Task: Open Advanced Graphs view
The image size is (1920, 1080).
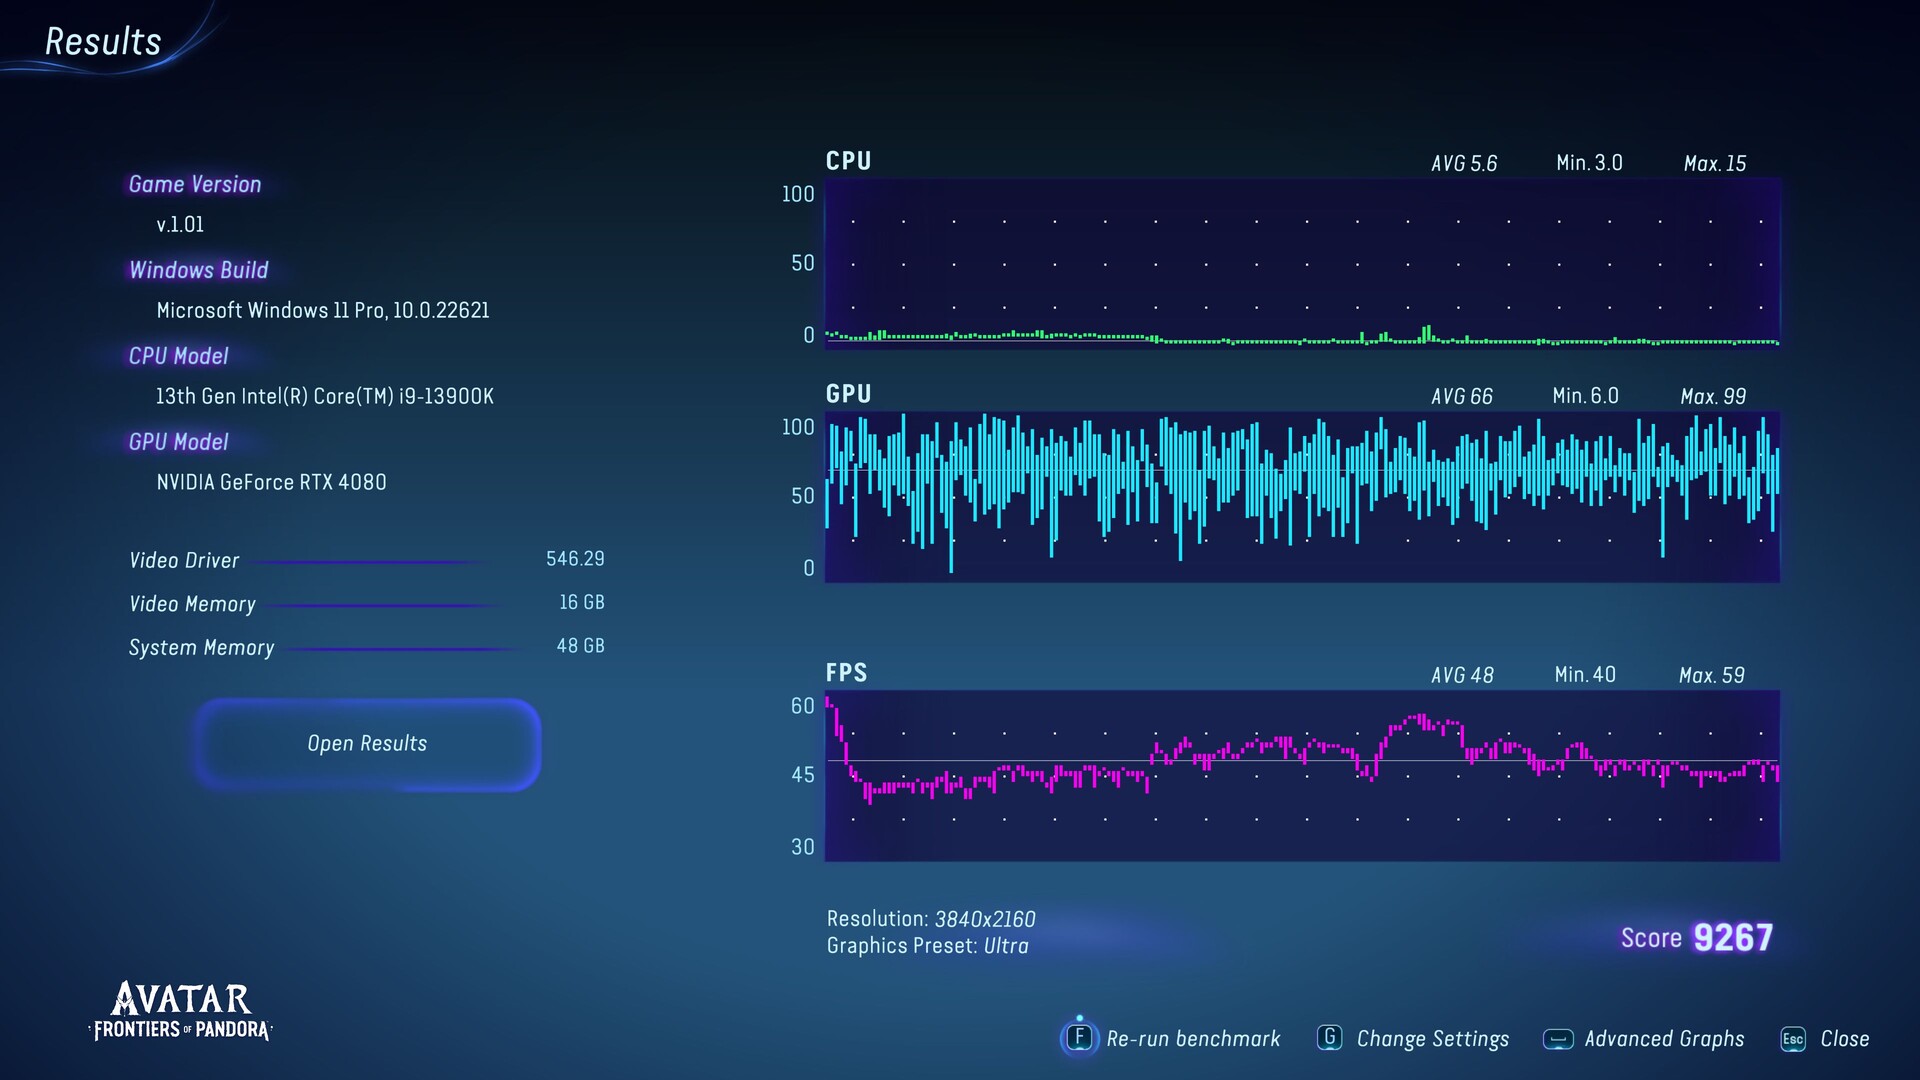Action: coord(1663,1039)
